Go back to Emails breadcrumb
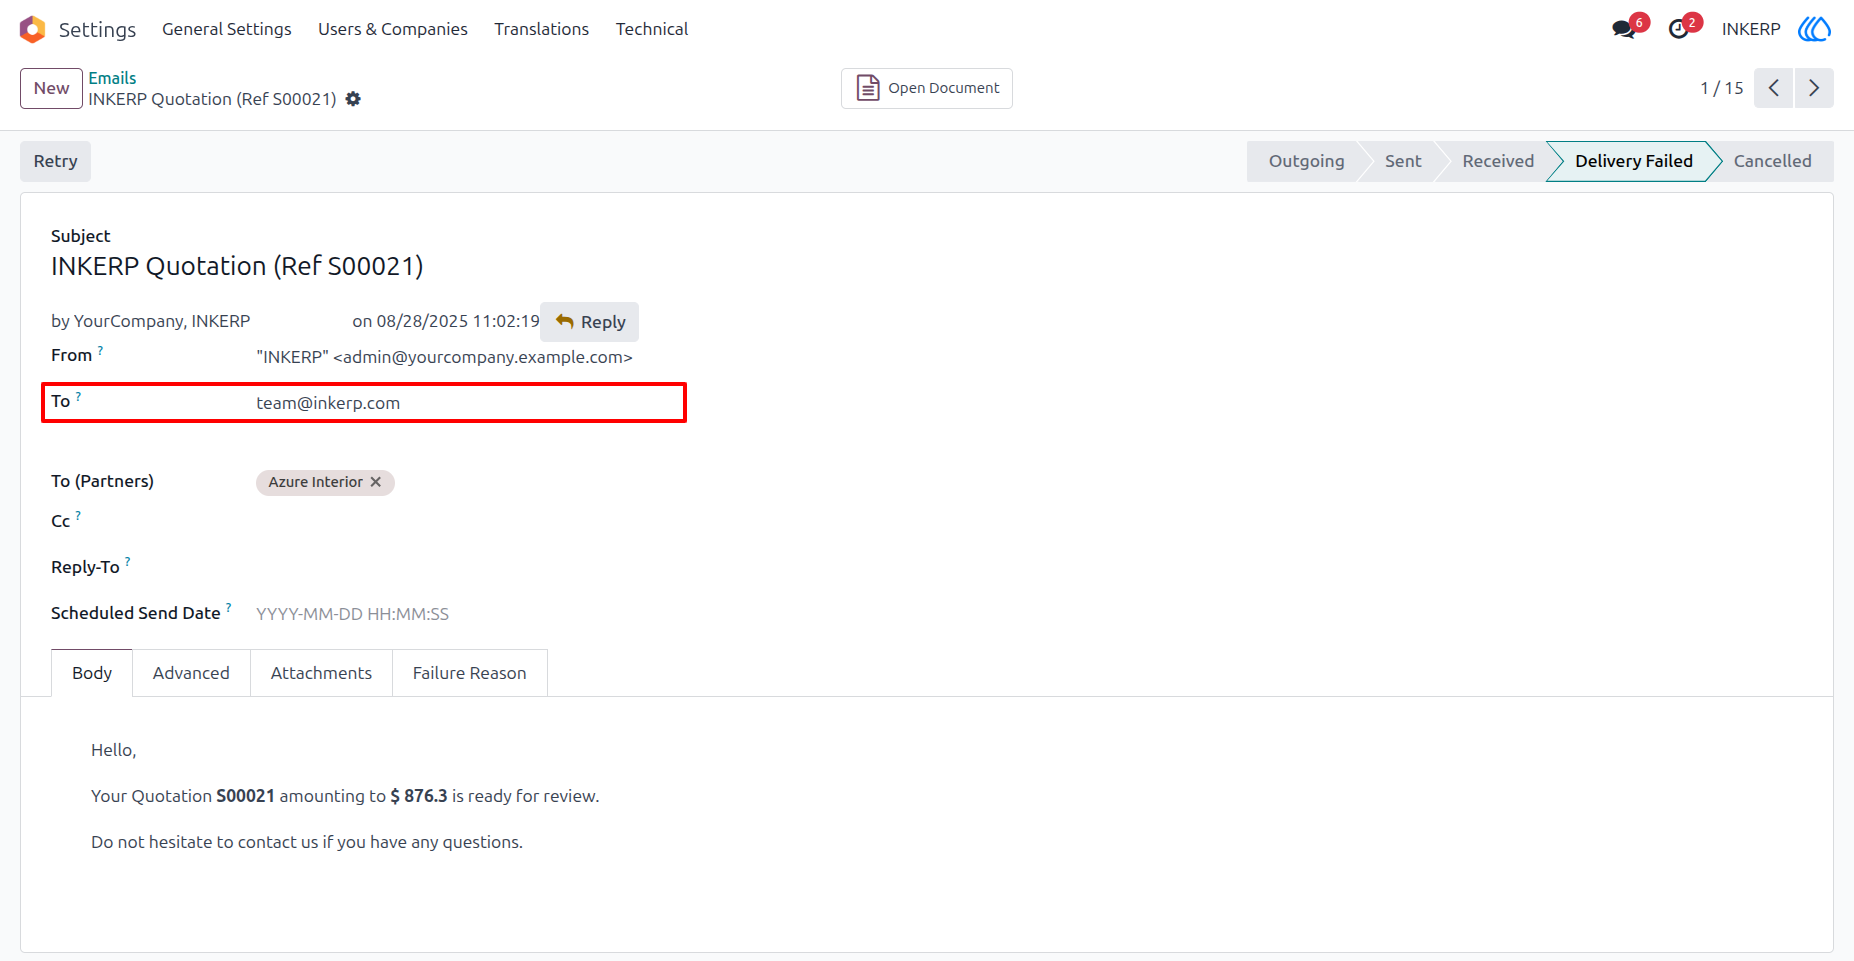The image size is (1854, 961). [x=112, y=78]
